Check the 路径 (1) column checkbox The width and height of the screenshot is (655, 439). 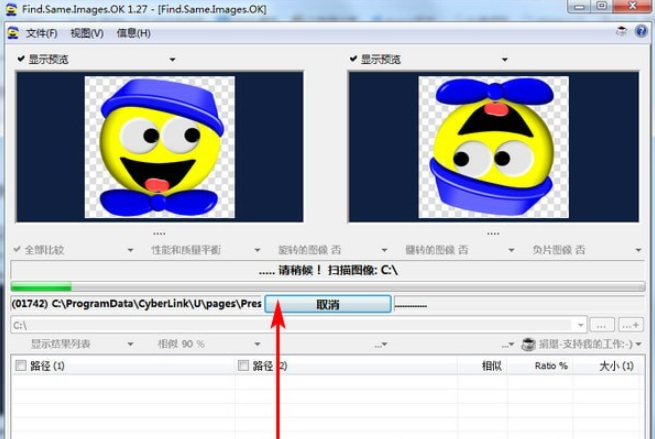click(20, 366)
